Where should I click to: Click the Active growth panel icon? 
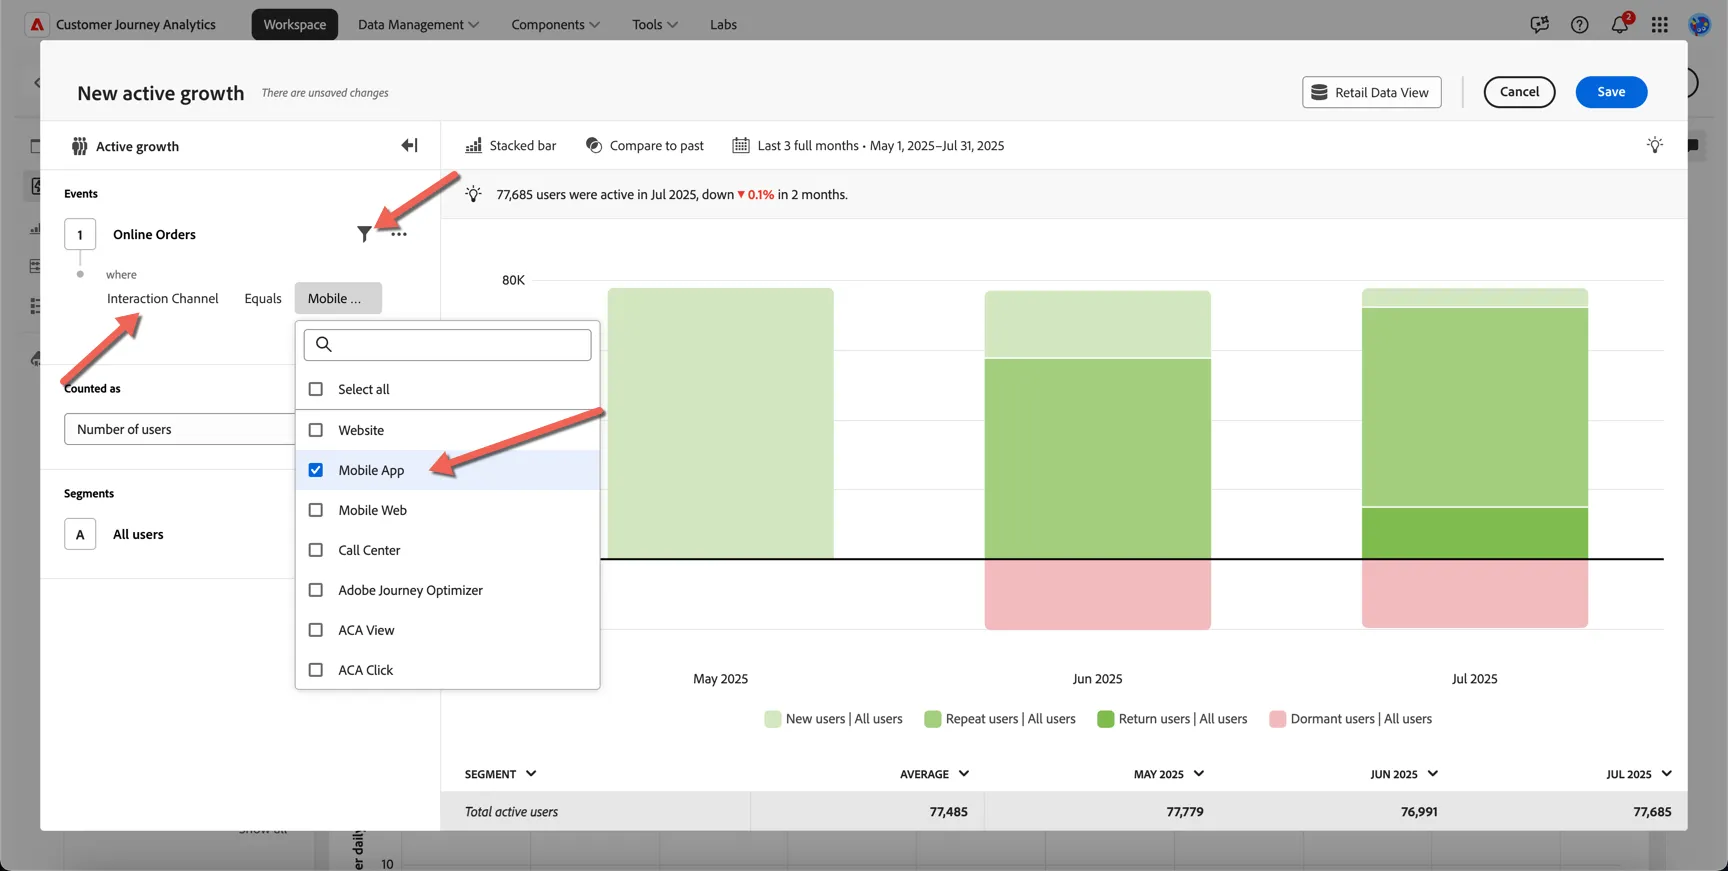tap(79, 146)
